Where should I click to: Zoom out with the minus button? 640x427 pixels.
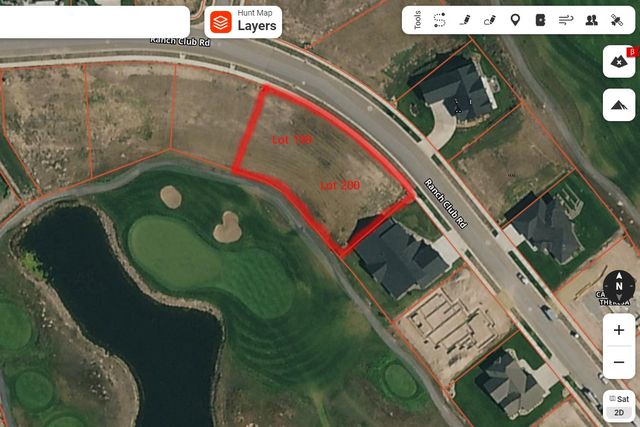tap(619, 363)
